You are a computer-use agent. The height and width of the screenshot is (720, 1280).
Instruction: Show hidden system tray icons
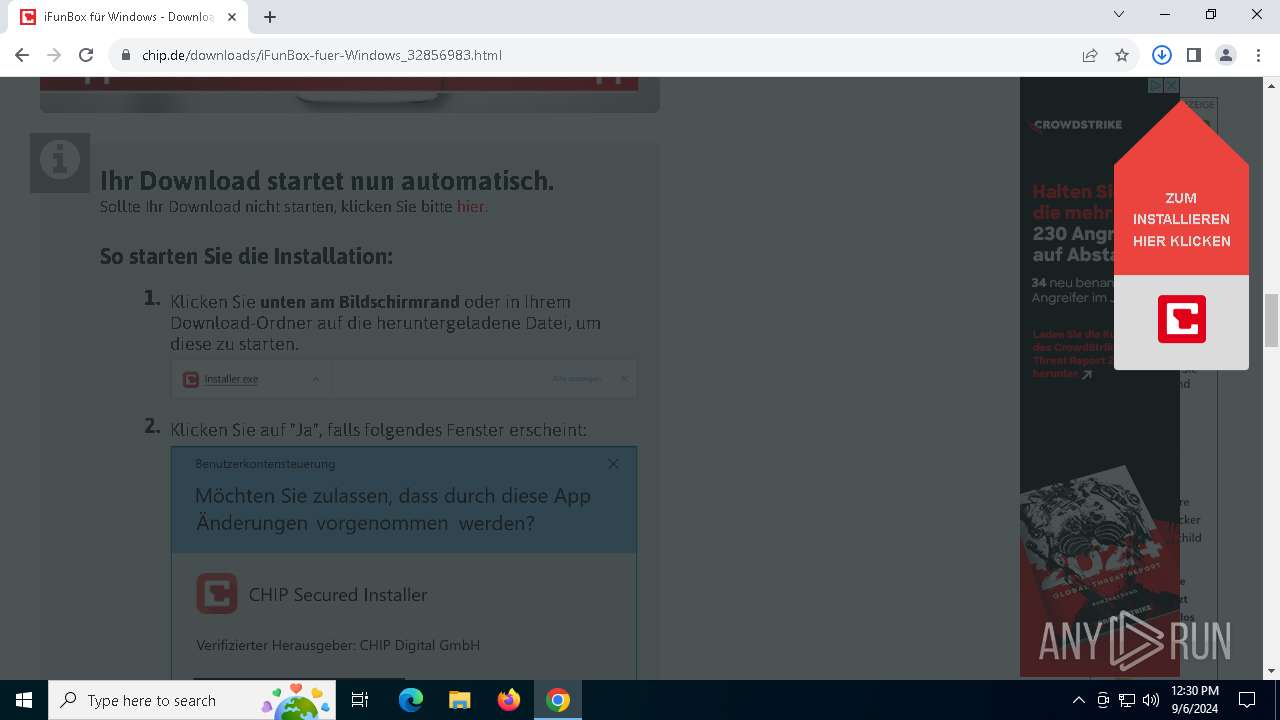coord(1078,700)
